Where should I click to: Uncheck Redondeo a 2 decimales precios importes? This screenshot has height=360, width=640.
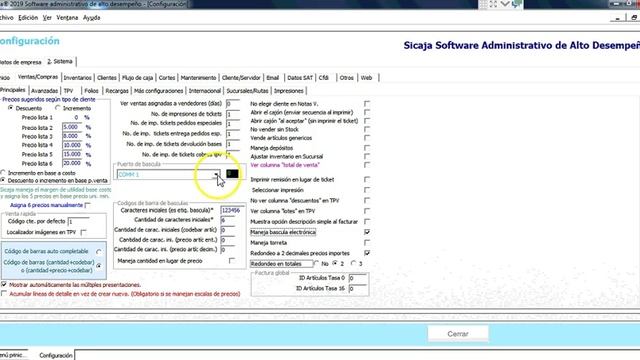pyautogui.click(x=367, y=253)
